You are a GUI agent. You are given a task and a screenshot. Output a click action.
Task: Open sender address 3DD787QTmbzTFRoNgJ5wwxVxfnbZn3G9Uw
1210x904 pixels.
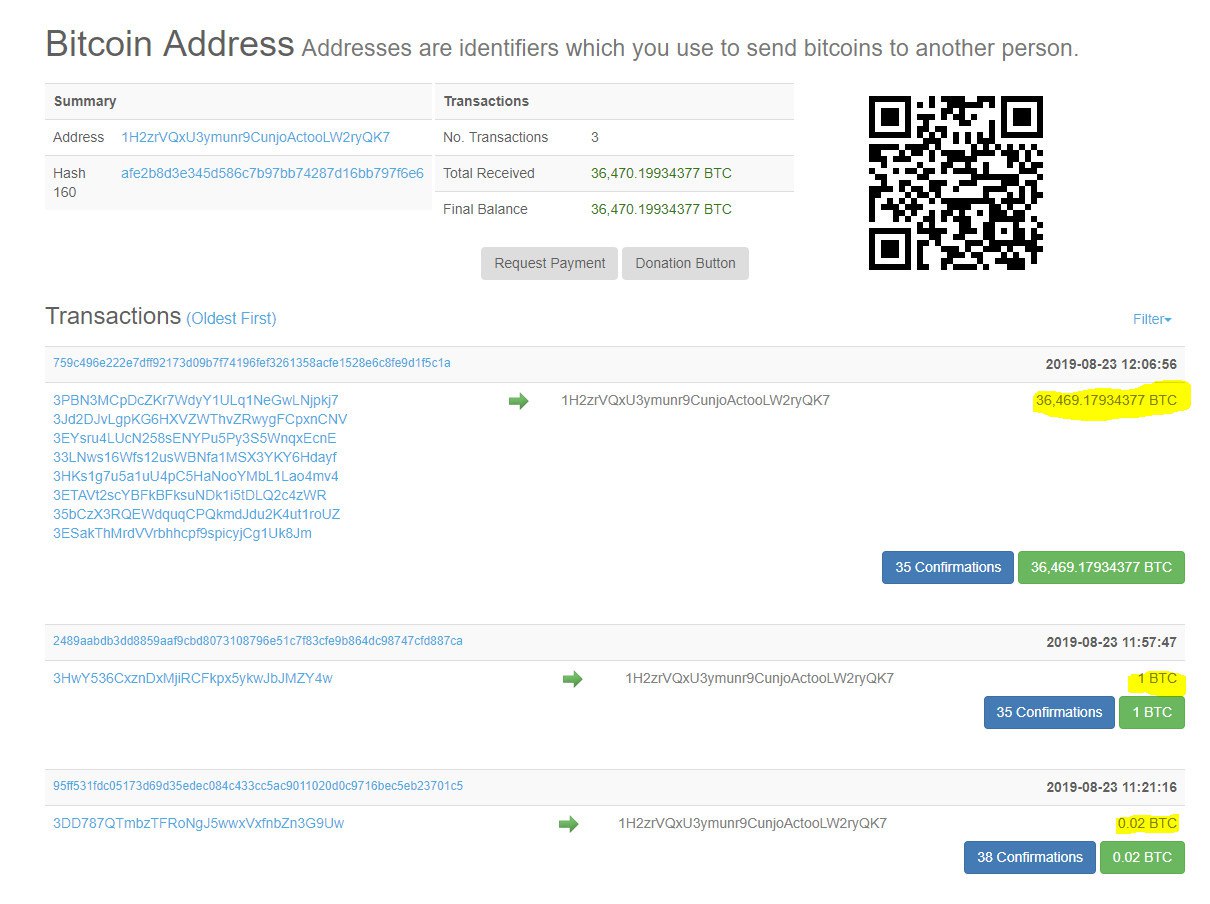tap(199, 823)
